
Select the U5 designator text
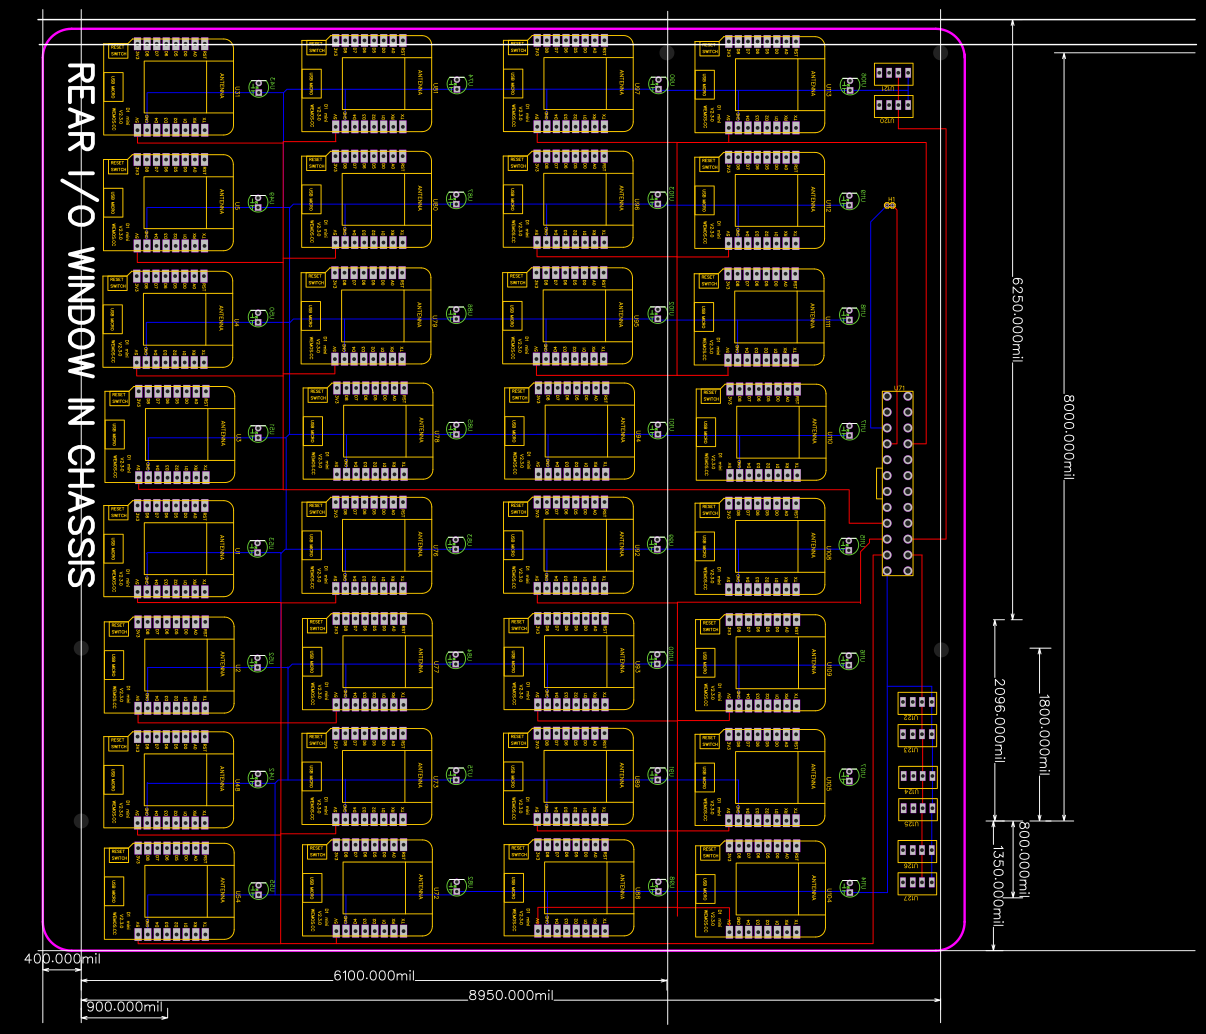tap(238, 206)
